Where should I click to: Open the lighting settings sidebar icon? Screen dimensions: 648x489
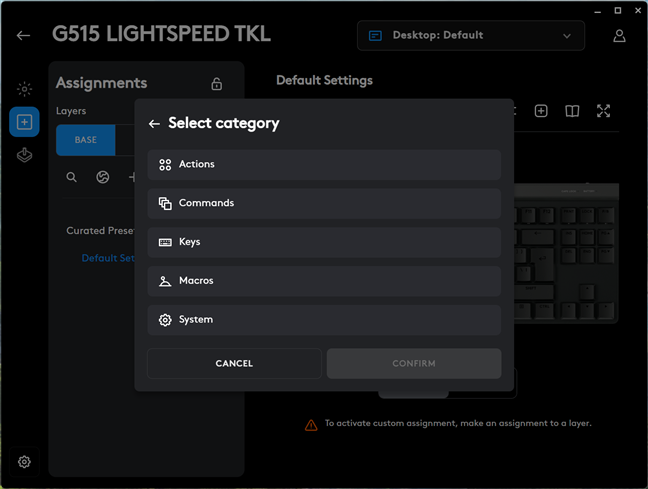pos(24,89)
